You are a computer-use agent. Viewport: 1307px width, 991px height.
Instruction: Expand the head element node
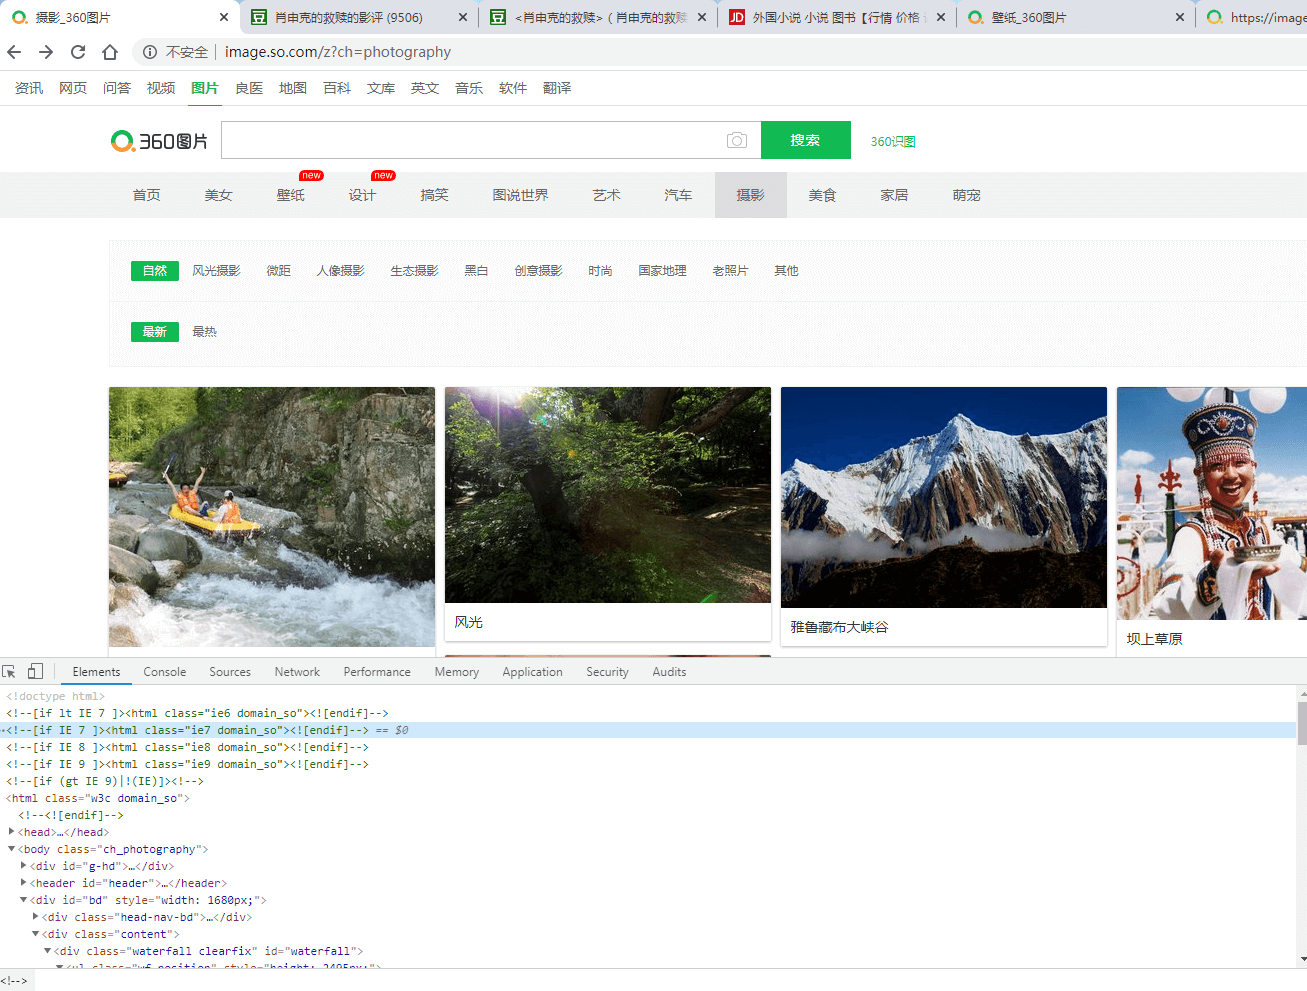(x=12, y=832)
